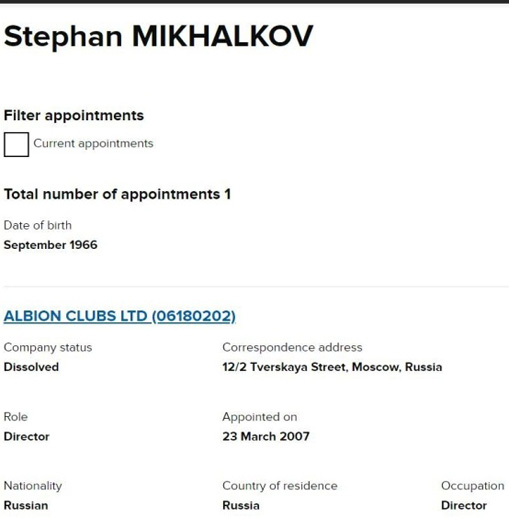
Task: Tick the Current appointments checkbox
Action: (16, 144)
